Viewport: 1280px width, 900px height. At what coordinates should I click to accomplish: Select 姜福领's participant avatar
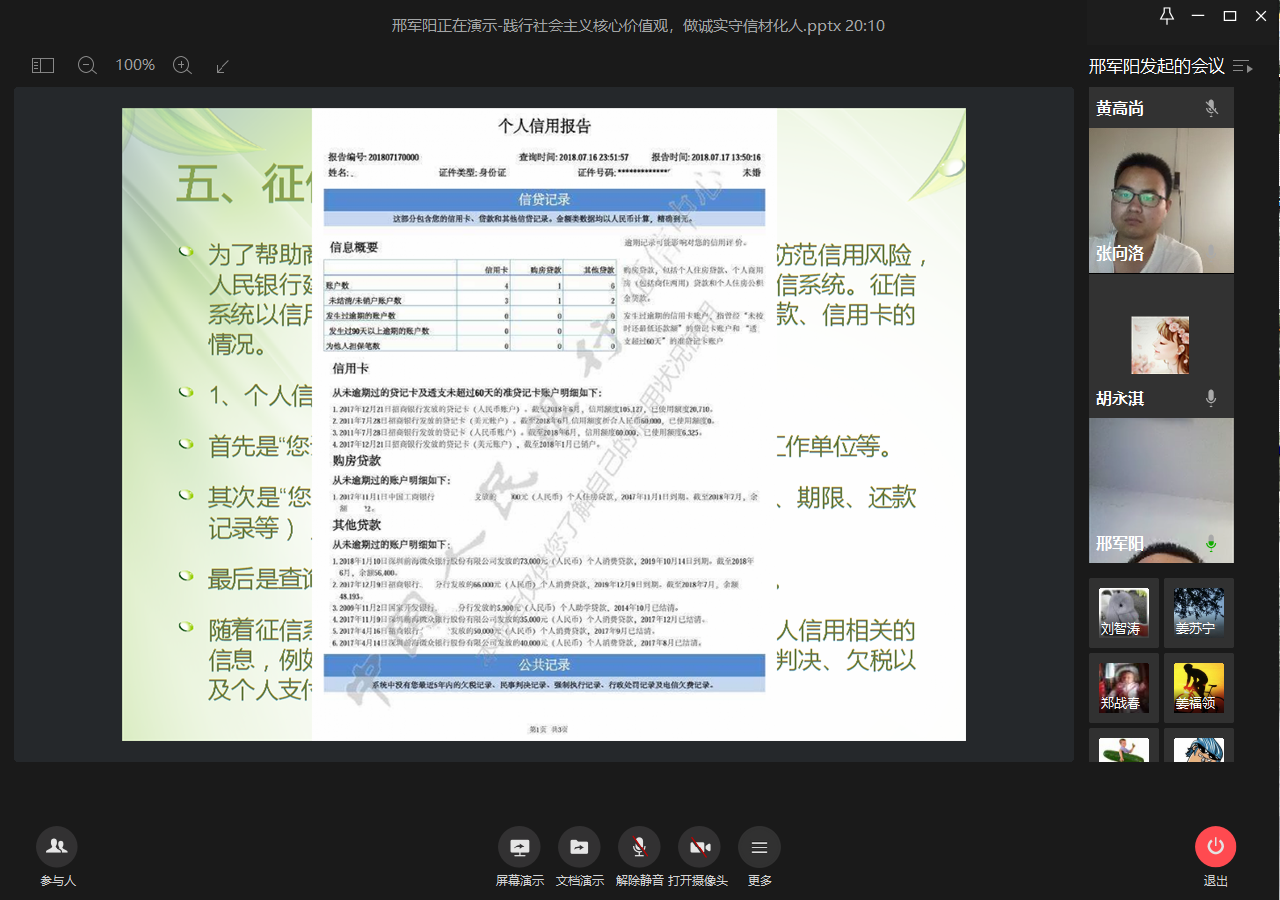pos(1198,687)
